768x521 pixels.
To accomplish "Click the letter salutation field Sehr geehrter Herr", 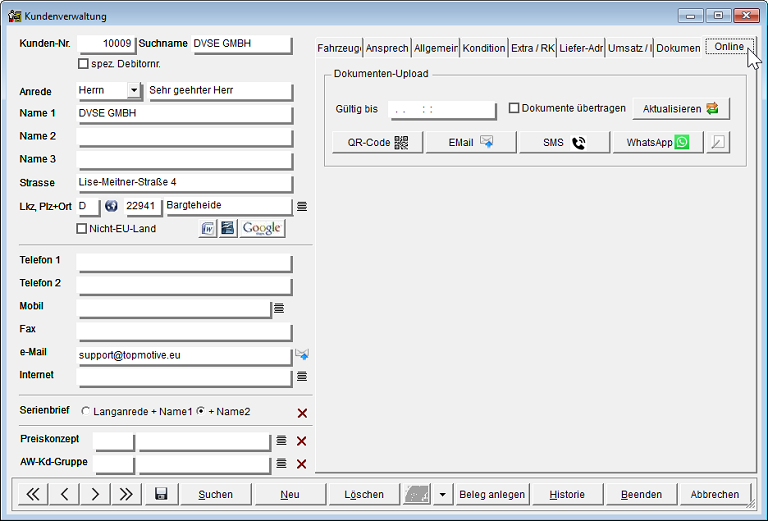I will pos(220,91).
